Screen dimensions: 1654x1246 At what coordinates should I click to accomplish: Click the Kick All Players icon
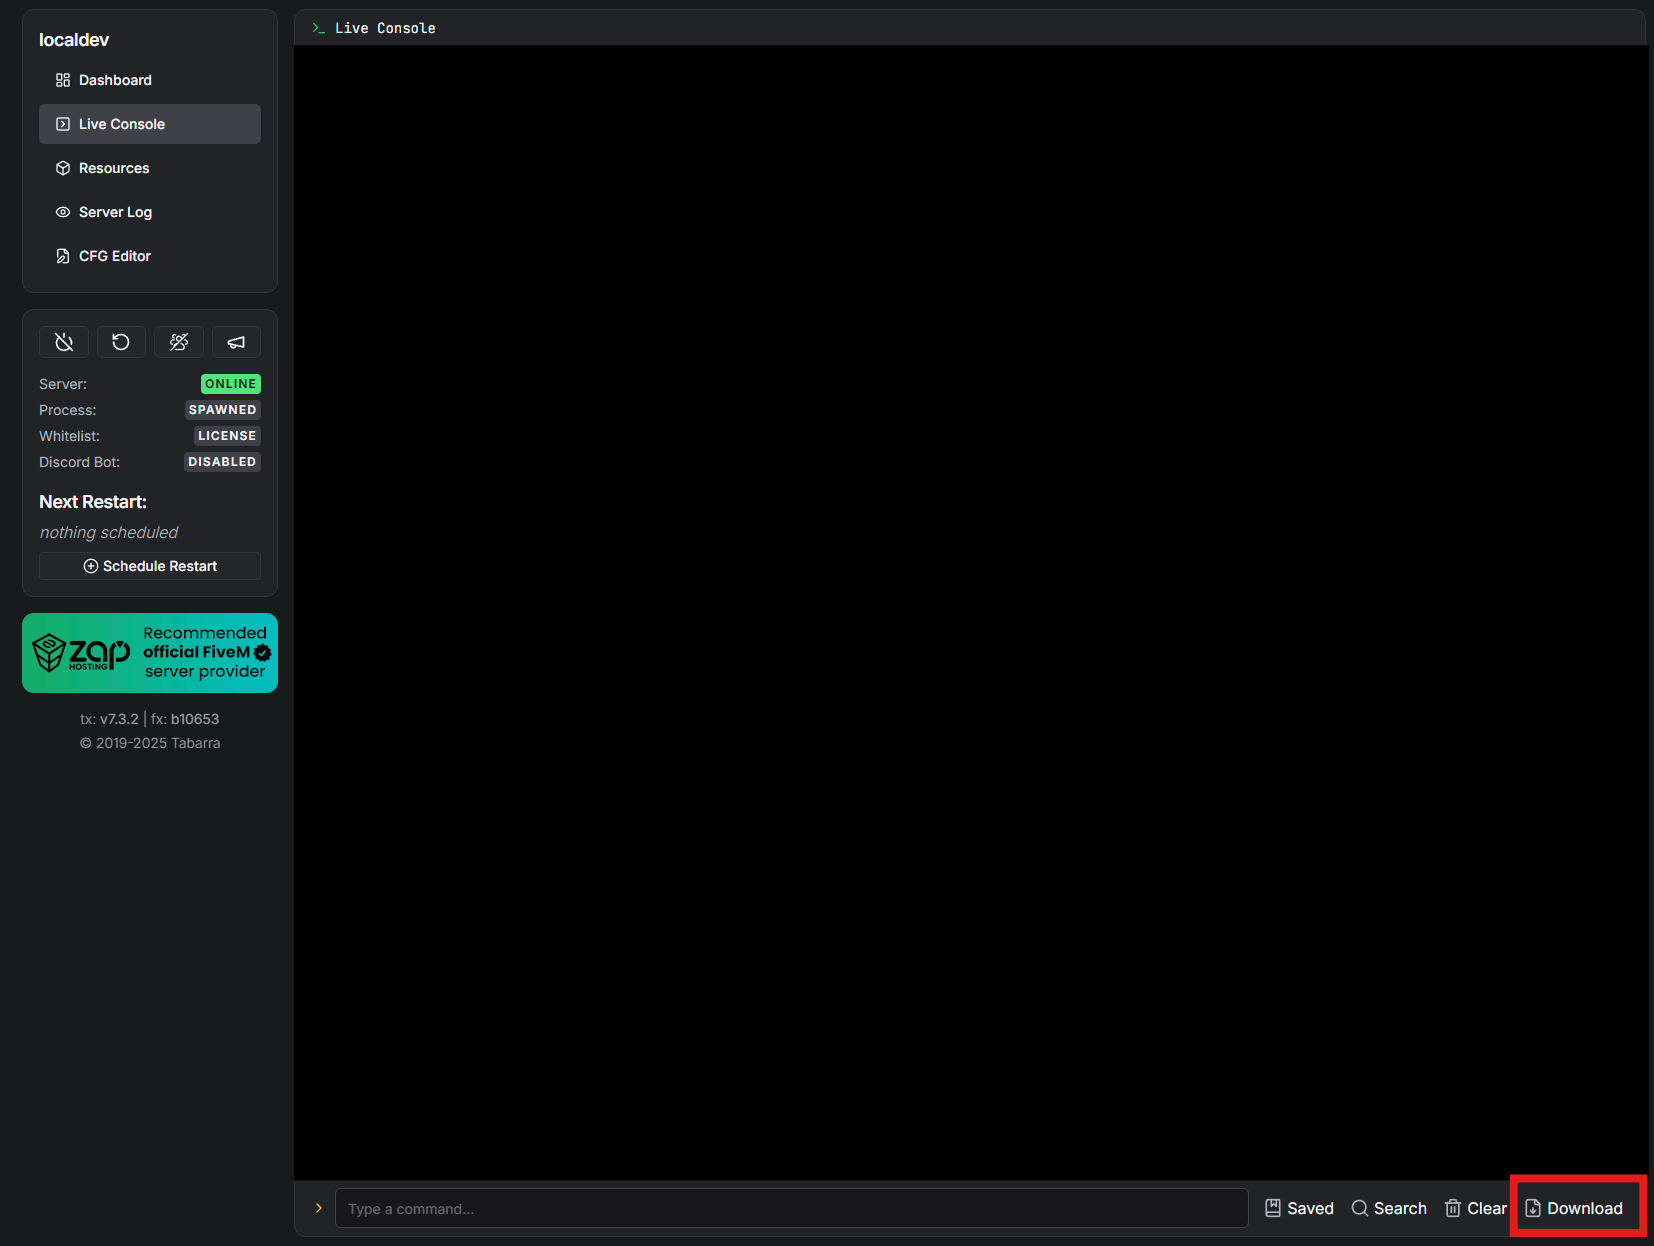(x=179, y=342)
